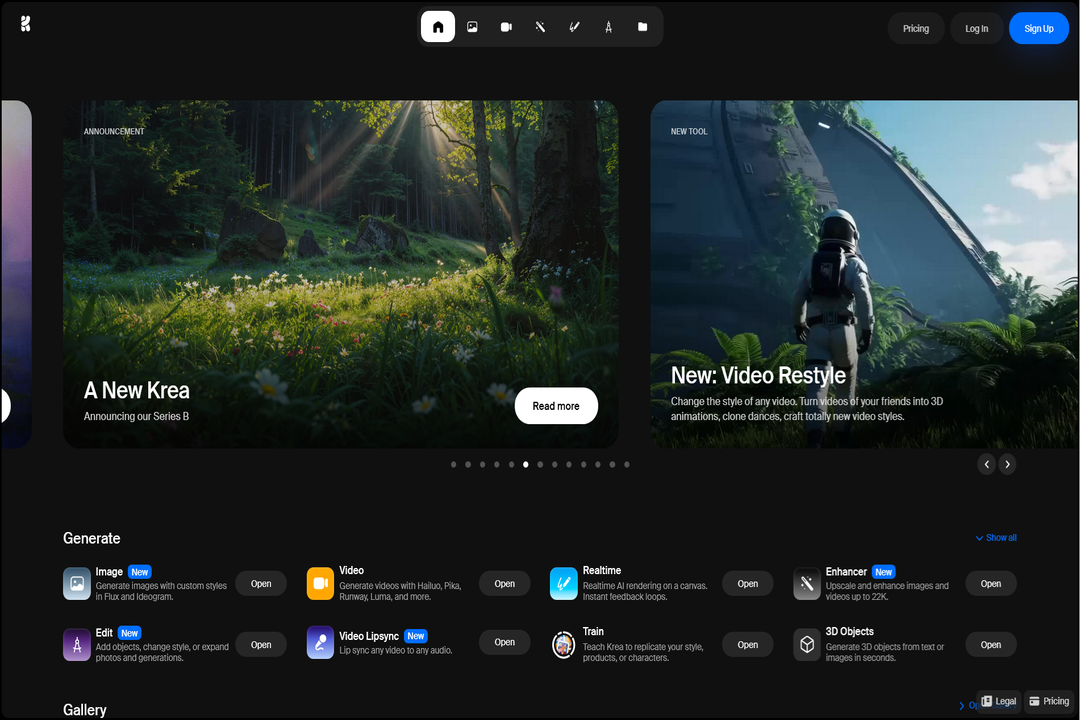
Task: Open the Realtime tool via Open button
Action: click(747, 584)
